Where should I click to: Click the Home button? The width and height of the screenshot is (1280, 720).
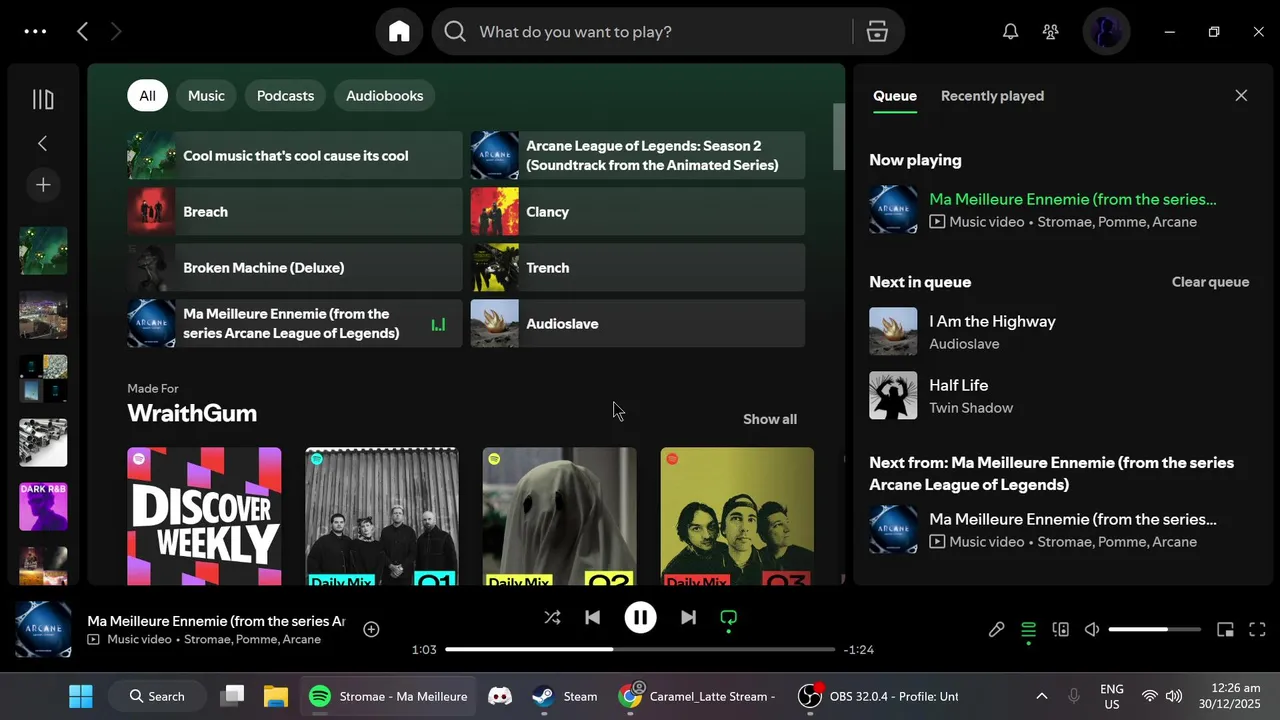coord(399,32)
